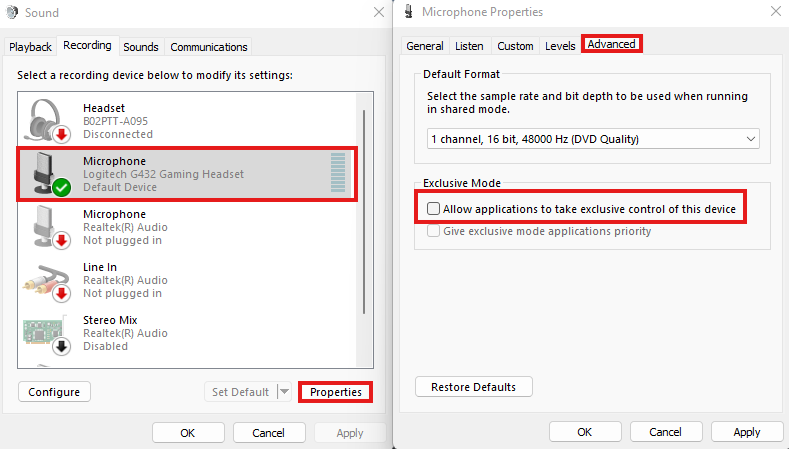Apply changes in Microphone Properties

747,432
